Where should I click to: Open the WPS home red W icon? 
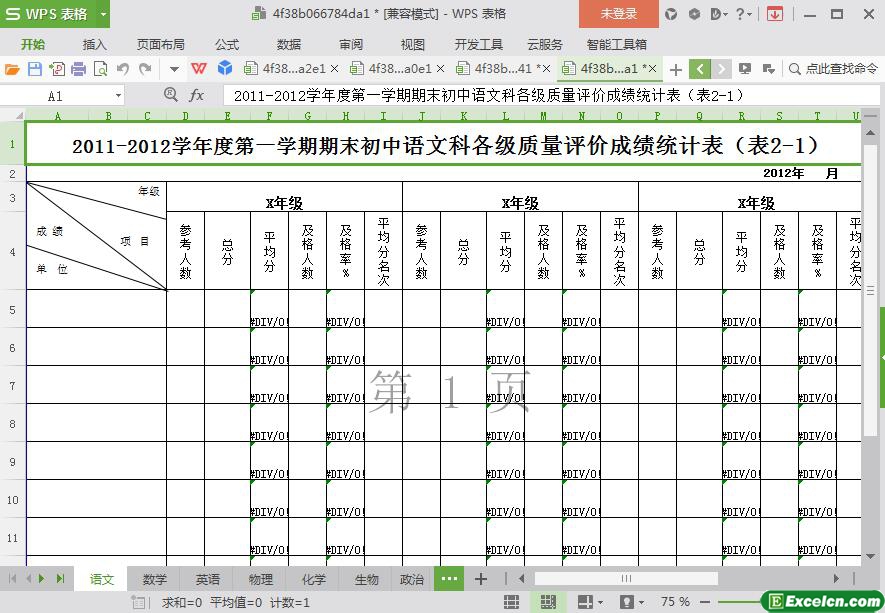[x=199, y=69]
